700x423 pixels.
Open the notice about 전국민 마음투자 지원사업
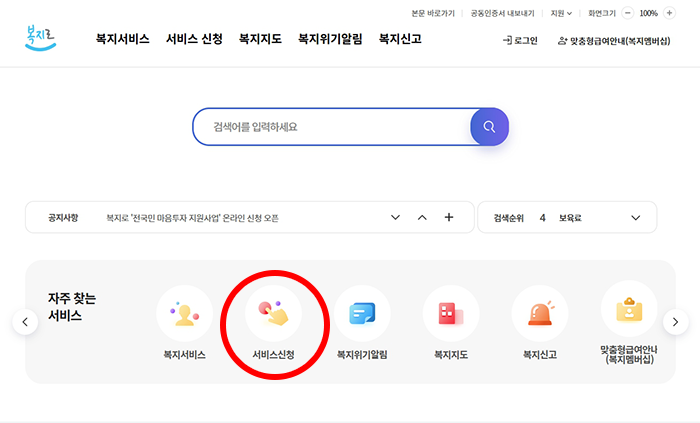pos(192,218)
